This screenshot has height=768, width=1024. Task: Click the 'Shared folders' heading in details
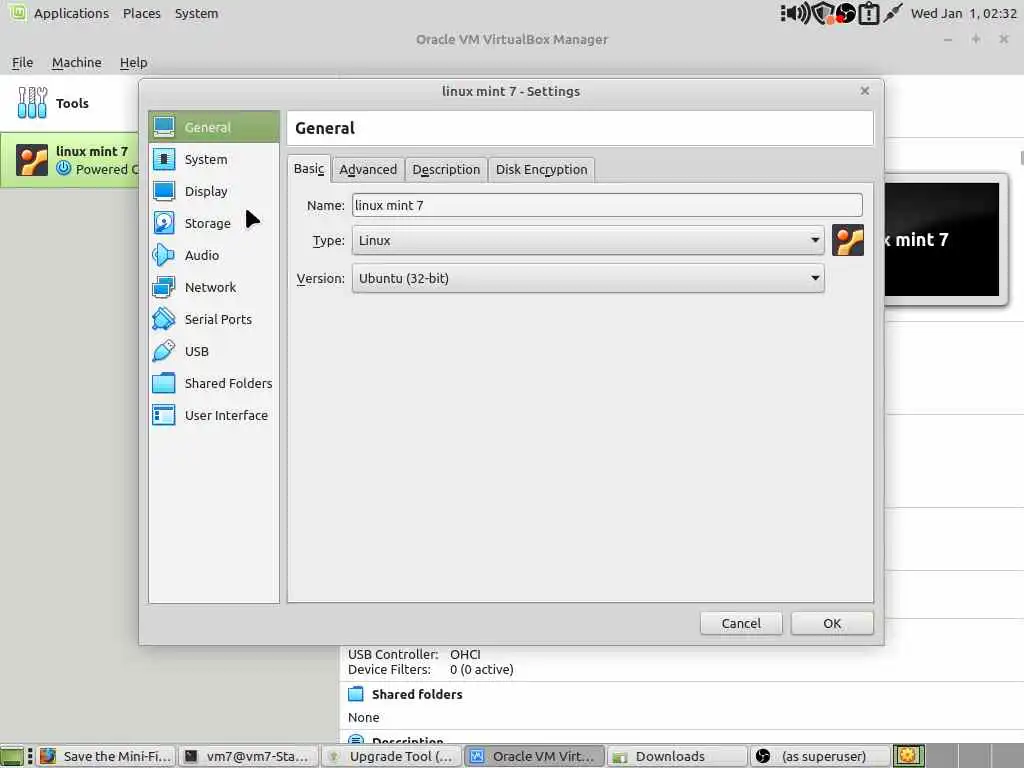coord(417,694)
